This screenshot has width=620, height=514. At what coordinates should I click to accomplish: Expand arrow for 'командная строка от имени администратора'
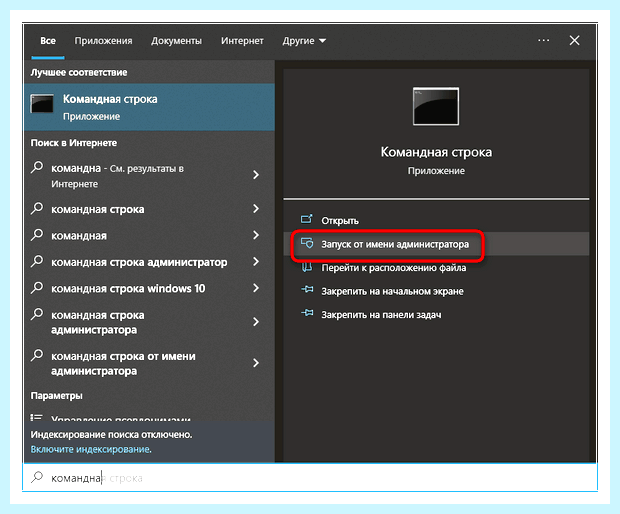[256, 363]
